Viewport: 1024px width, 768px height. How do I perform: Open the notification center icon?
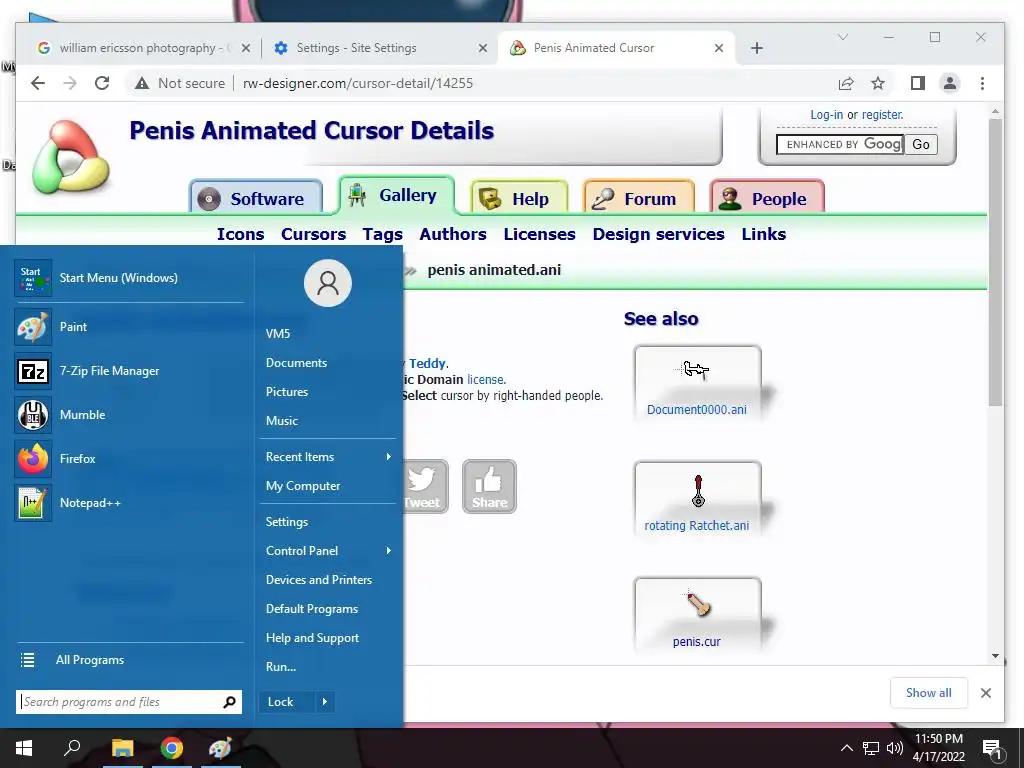[992, 749]
